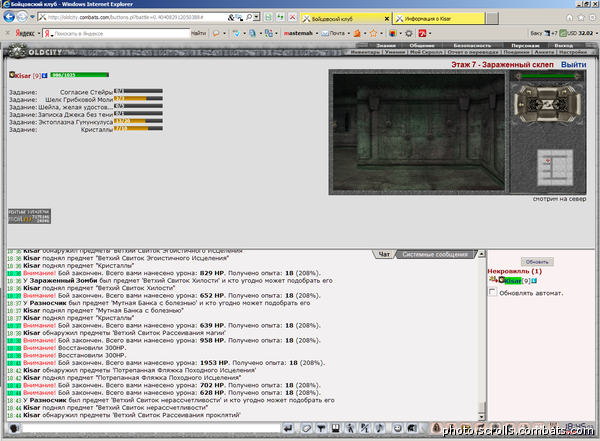Open the 'Выход' game menu
The height and width of the screenshot is (441, 600).
(x=563, y=46)
